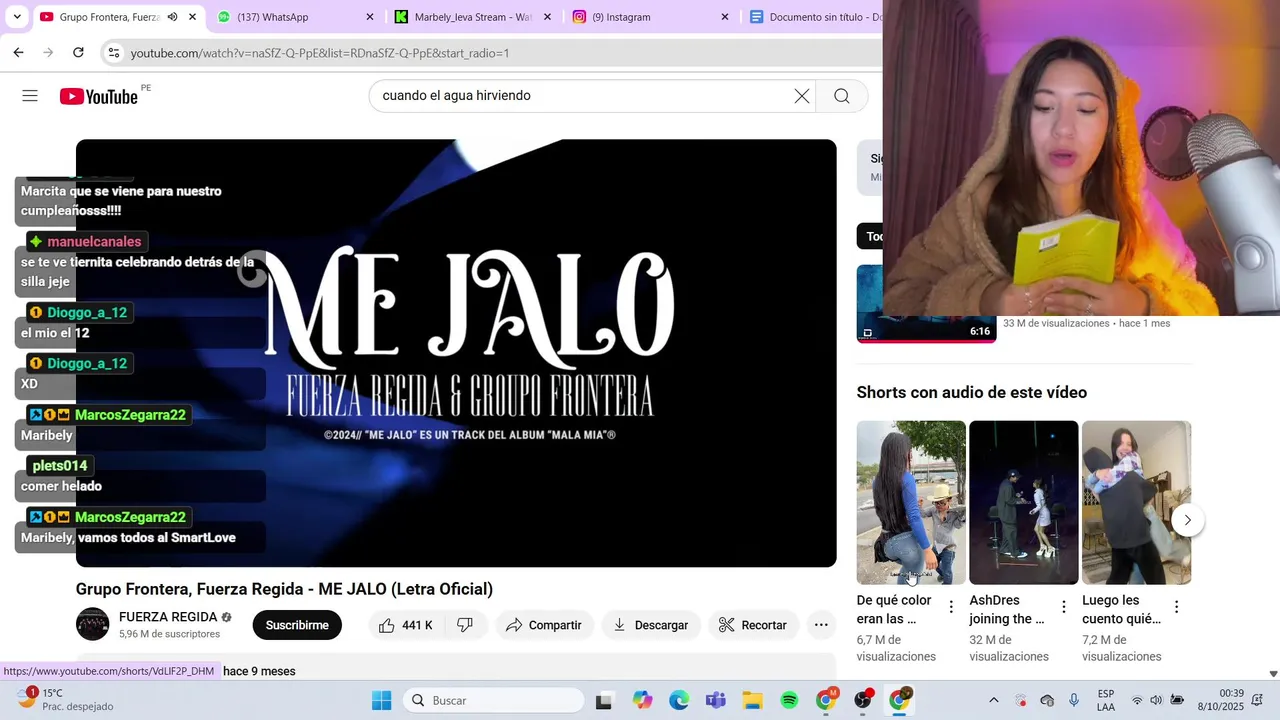Click Suscribirme button

(297, 625)
